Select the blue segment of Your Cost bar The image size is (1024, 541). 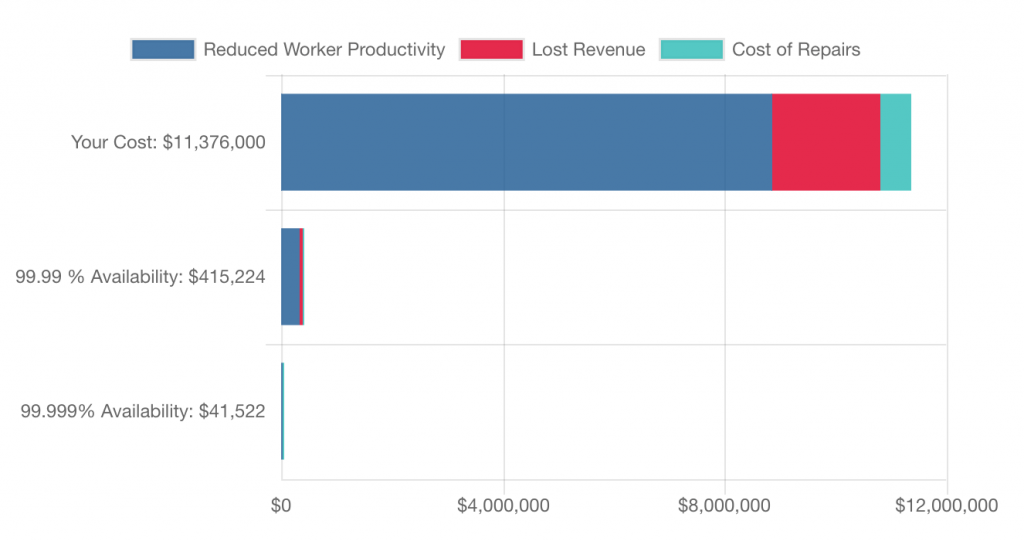pos(525,142)
